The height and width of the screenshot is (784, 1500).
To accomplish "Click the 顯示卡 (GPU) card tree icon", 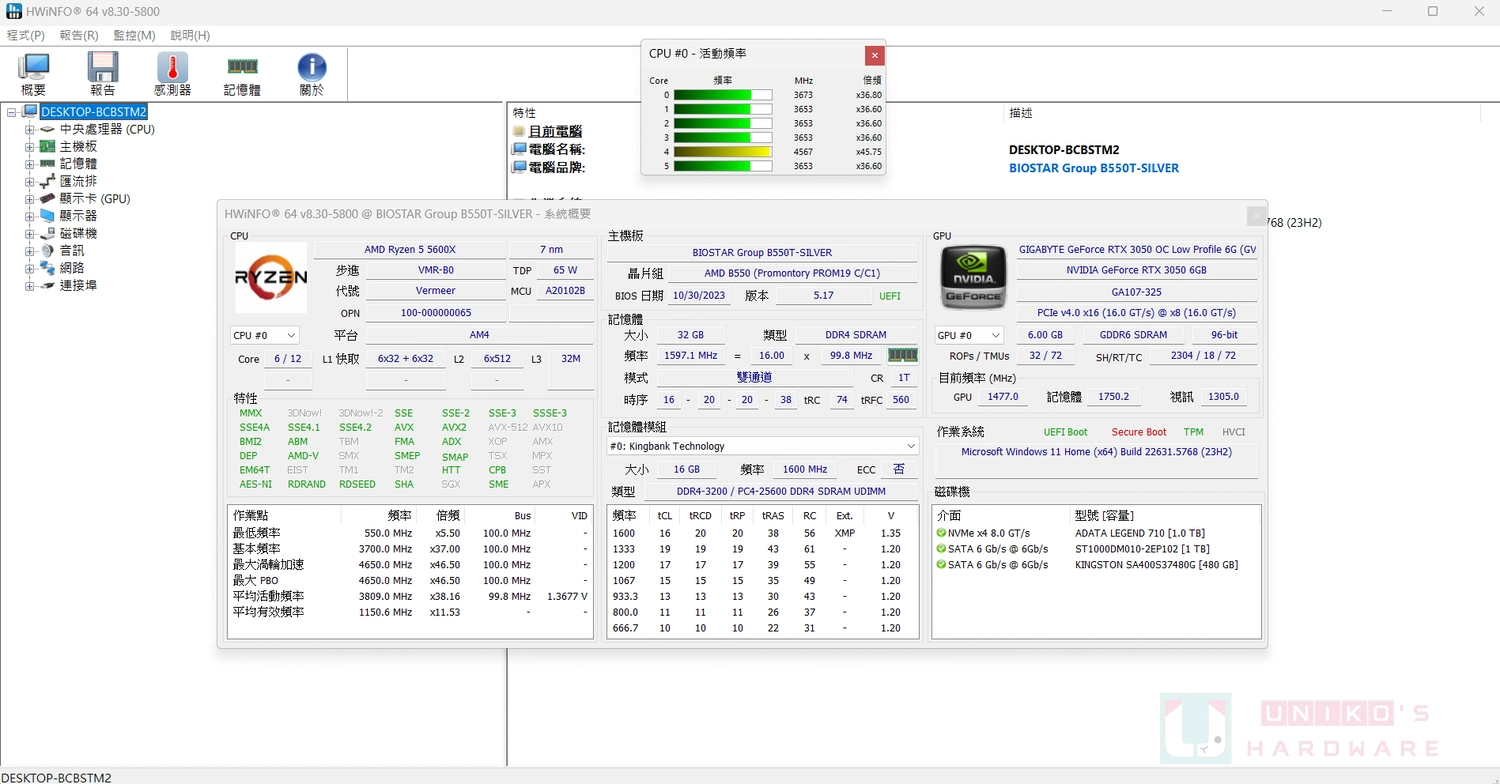I will [47, 198].
